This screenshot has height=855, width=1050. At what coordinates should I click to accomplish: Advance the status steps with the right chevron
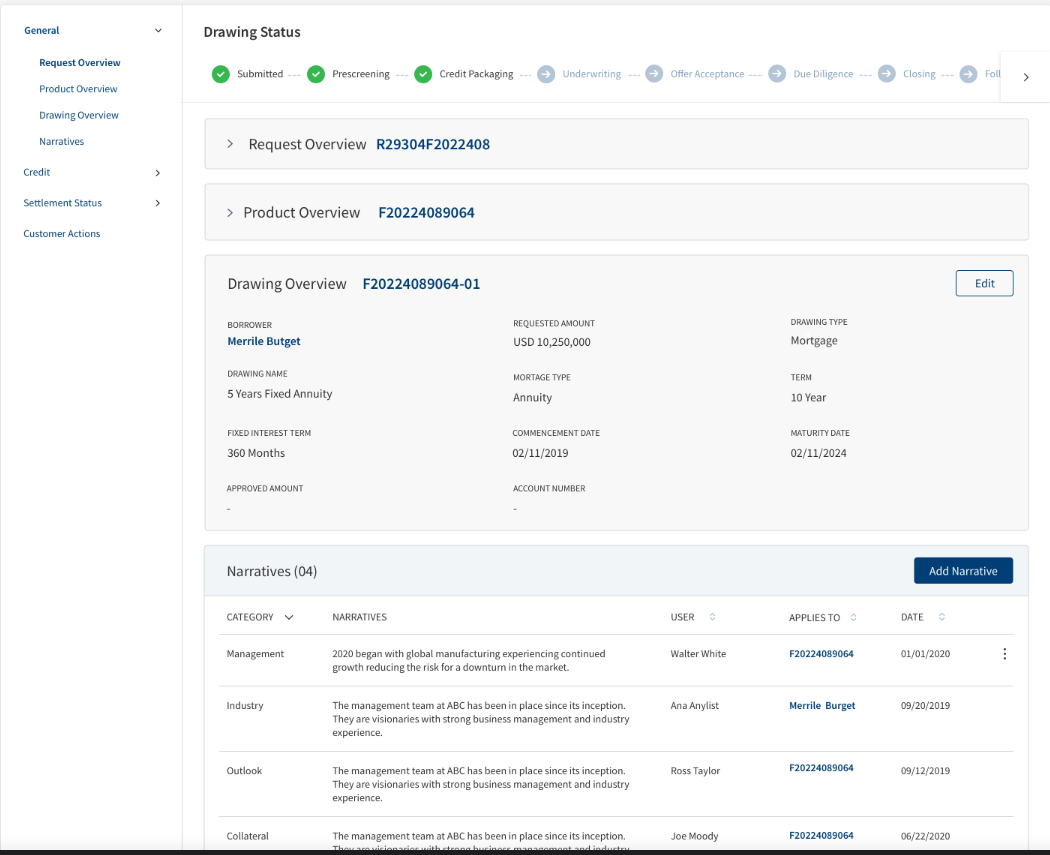tap(1026, 77)
